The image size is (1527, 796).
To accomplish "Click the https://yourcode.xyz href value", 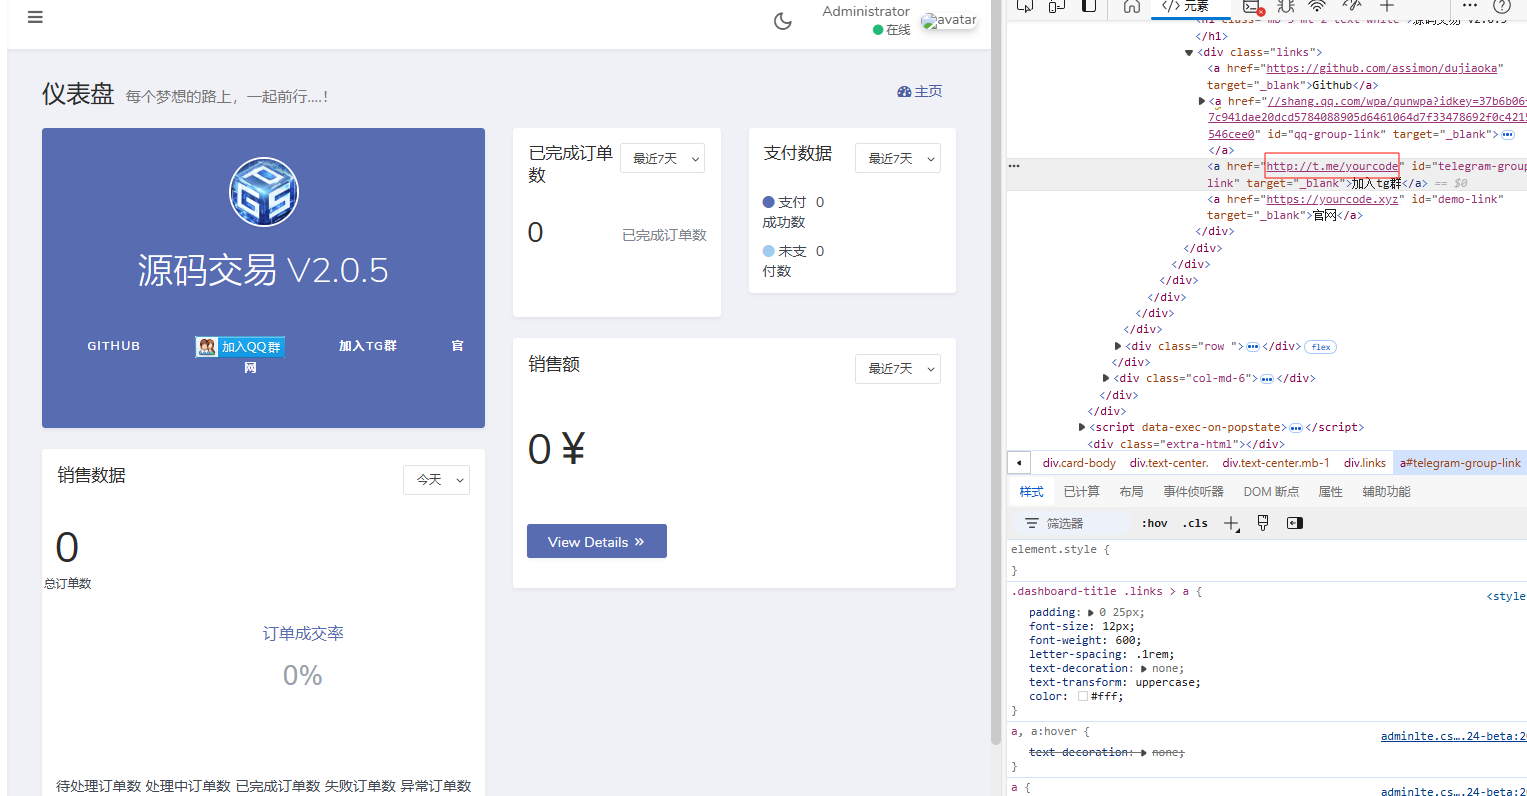I will tap(1332, 199).
